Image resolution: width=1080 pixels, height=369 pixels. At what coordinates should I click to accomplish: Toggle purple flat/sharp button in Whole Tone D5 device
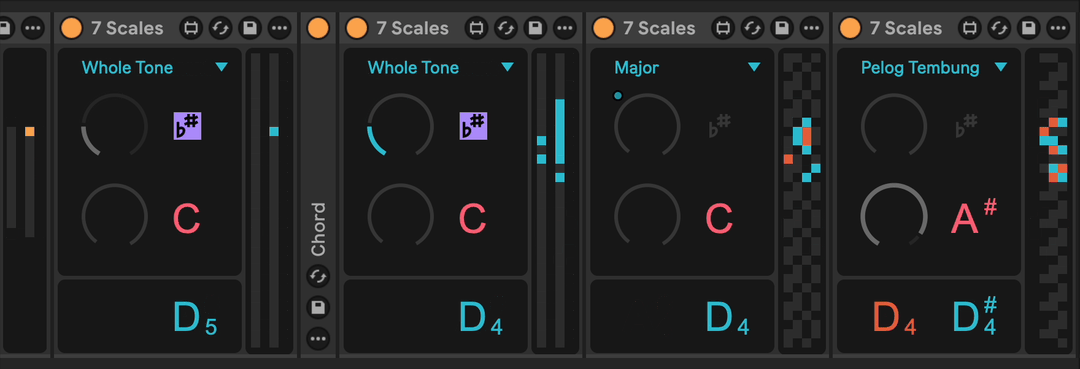pyautogui.click(x=187, y=126)
